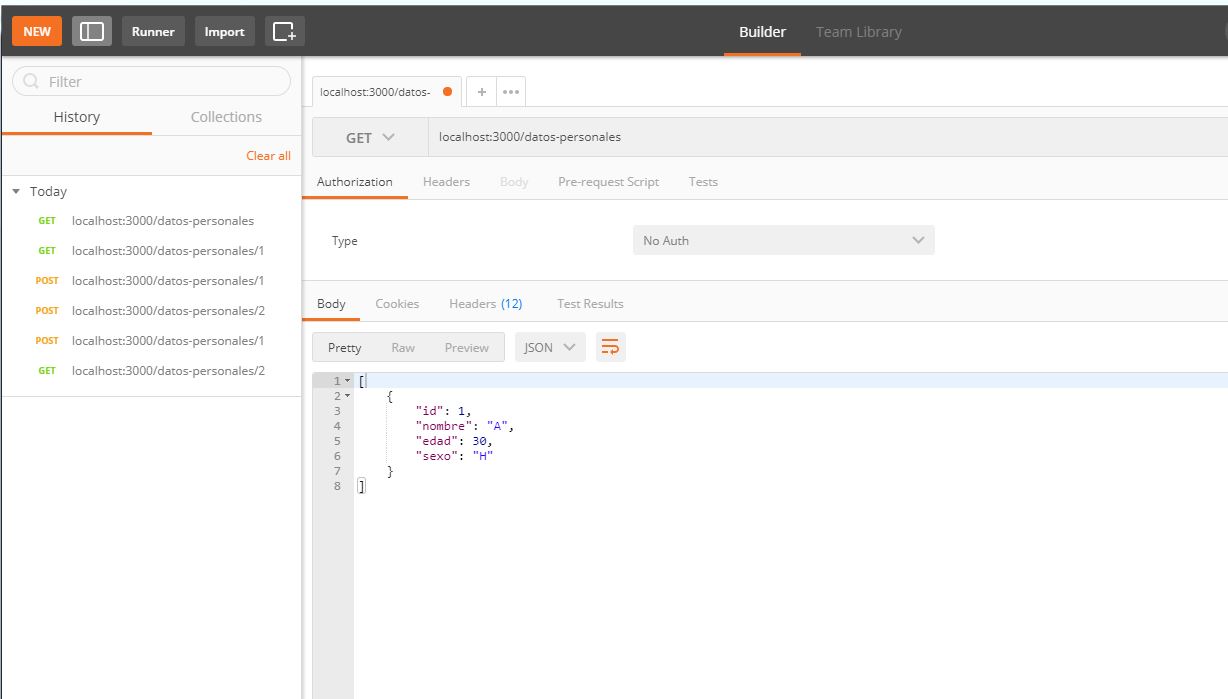Toggle the sidebar layout icon

92,31
